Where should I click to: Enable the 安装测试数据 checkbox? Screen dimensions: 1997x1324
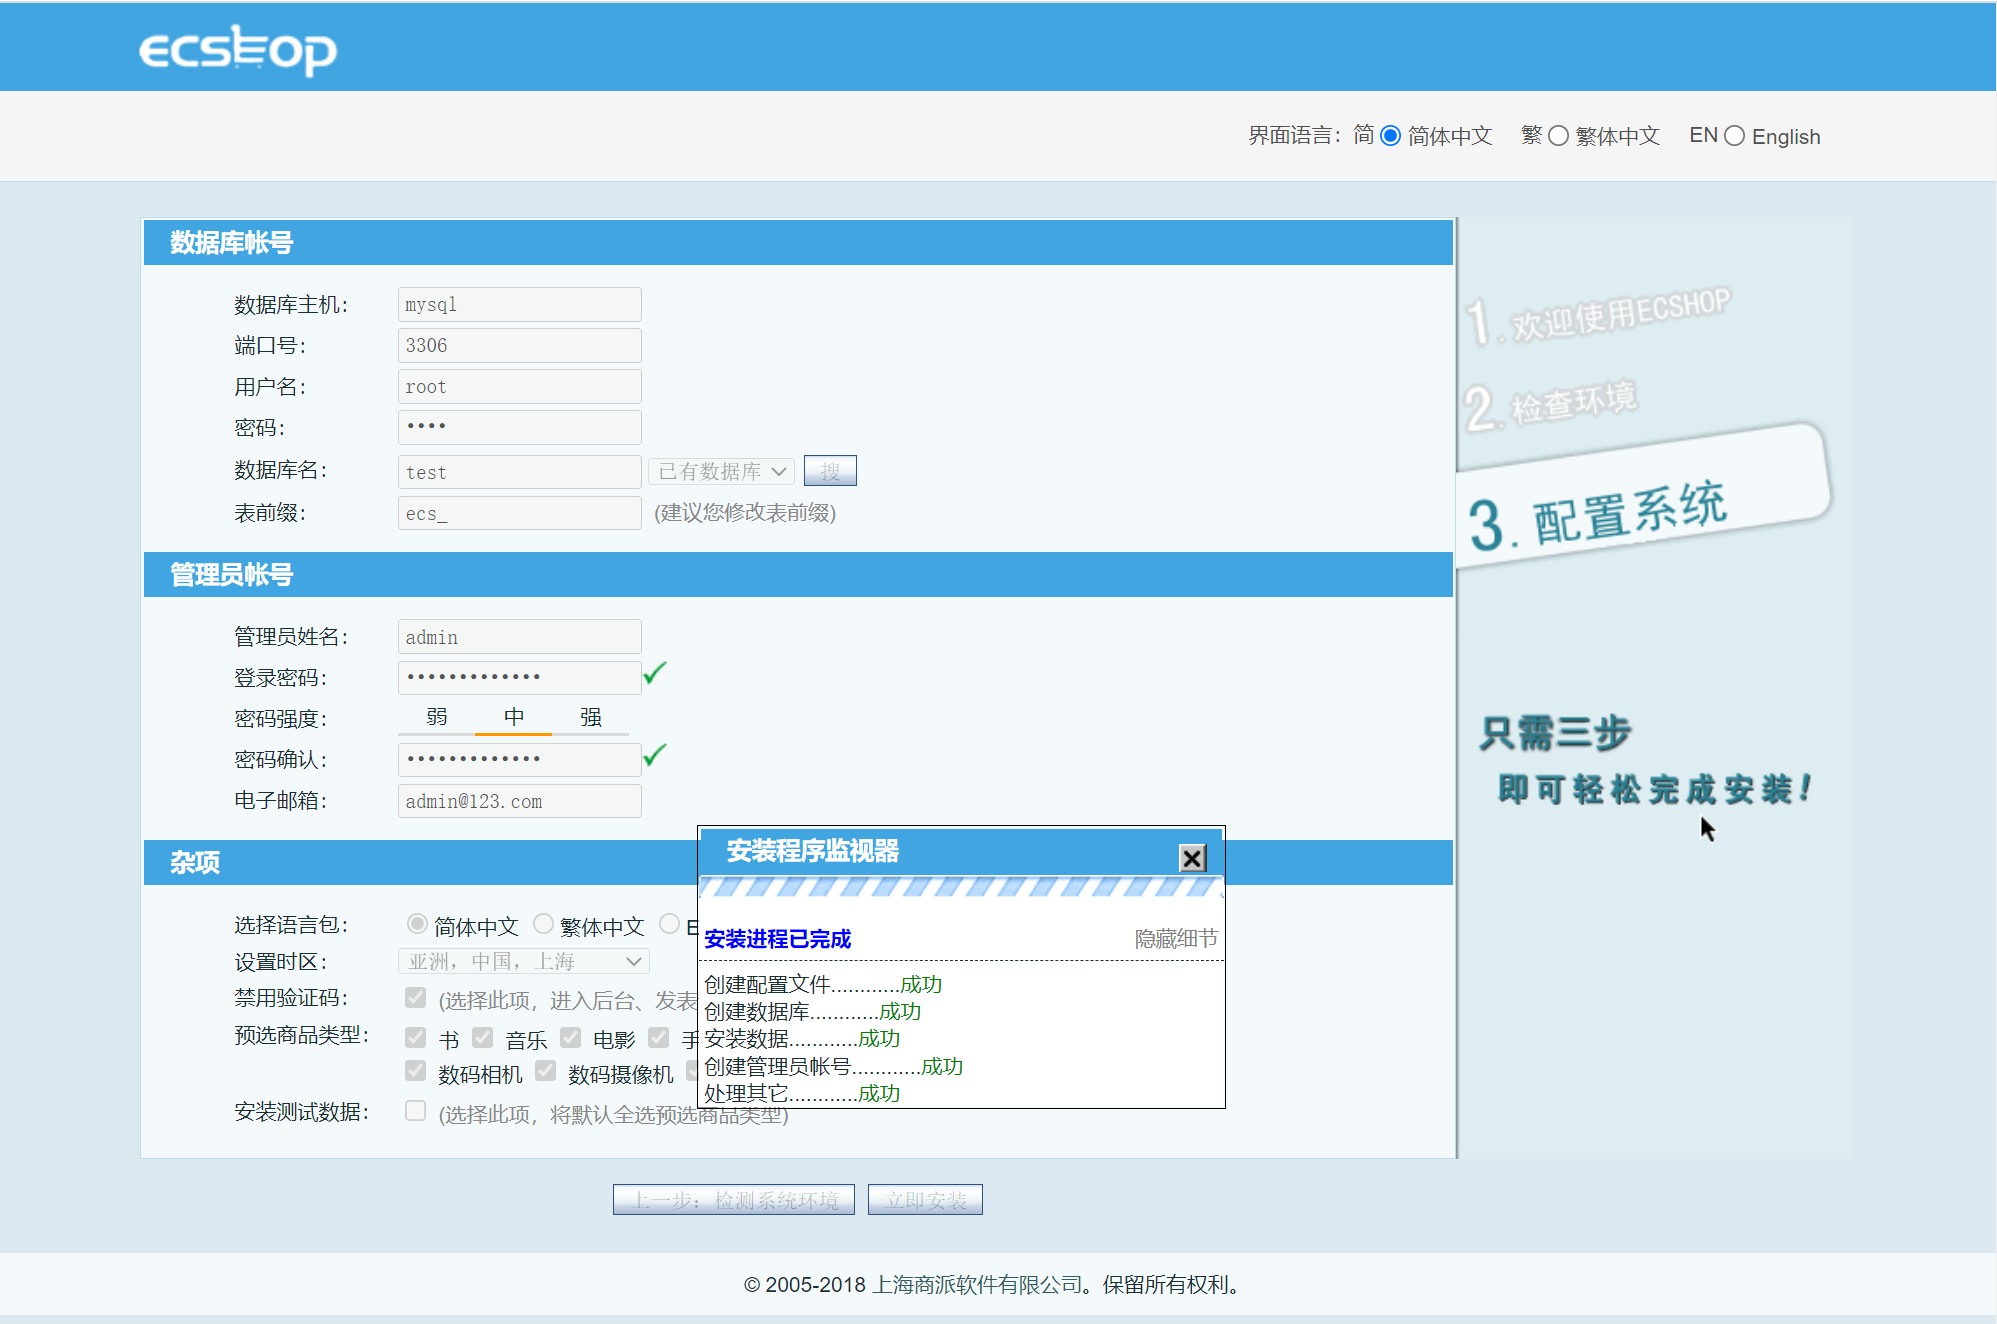tap(416, 1111)
